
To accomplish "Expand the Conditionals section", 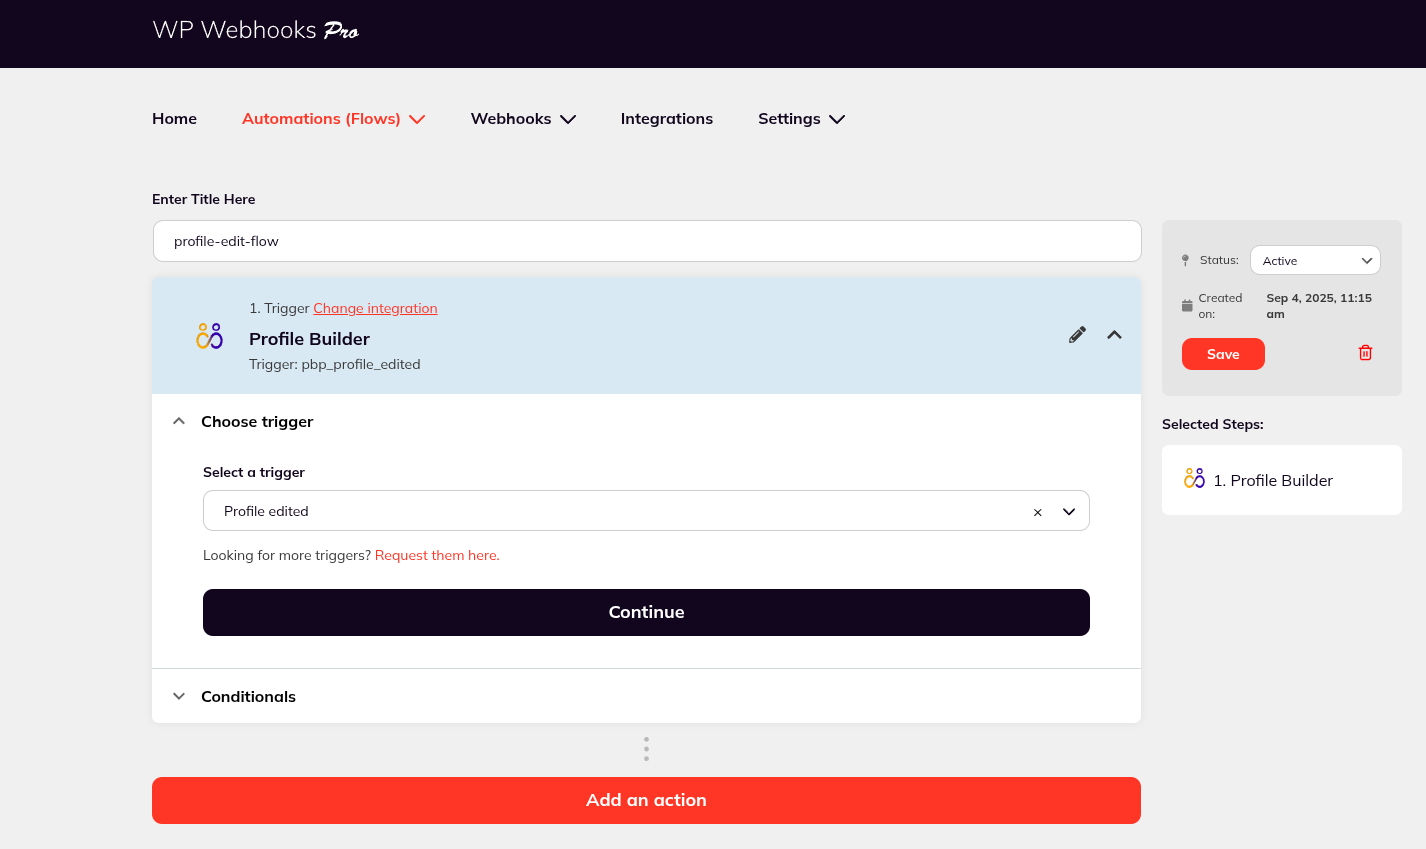I will click(179, 696).
